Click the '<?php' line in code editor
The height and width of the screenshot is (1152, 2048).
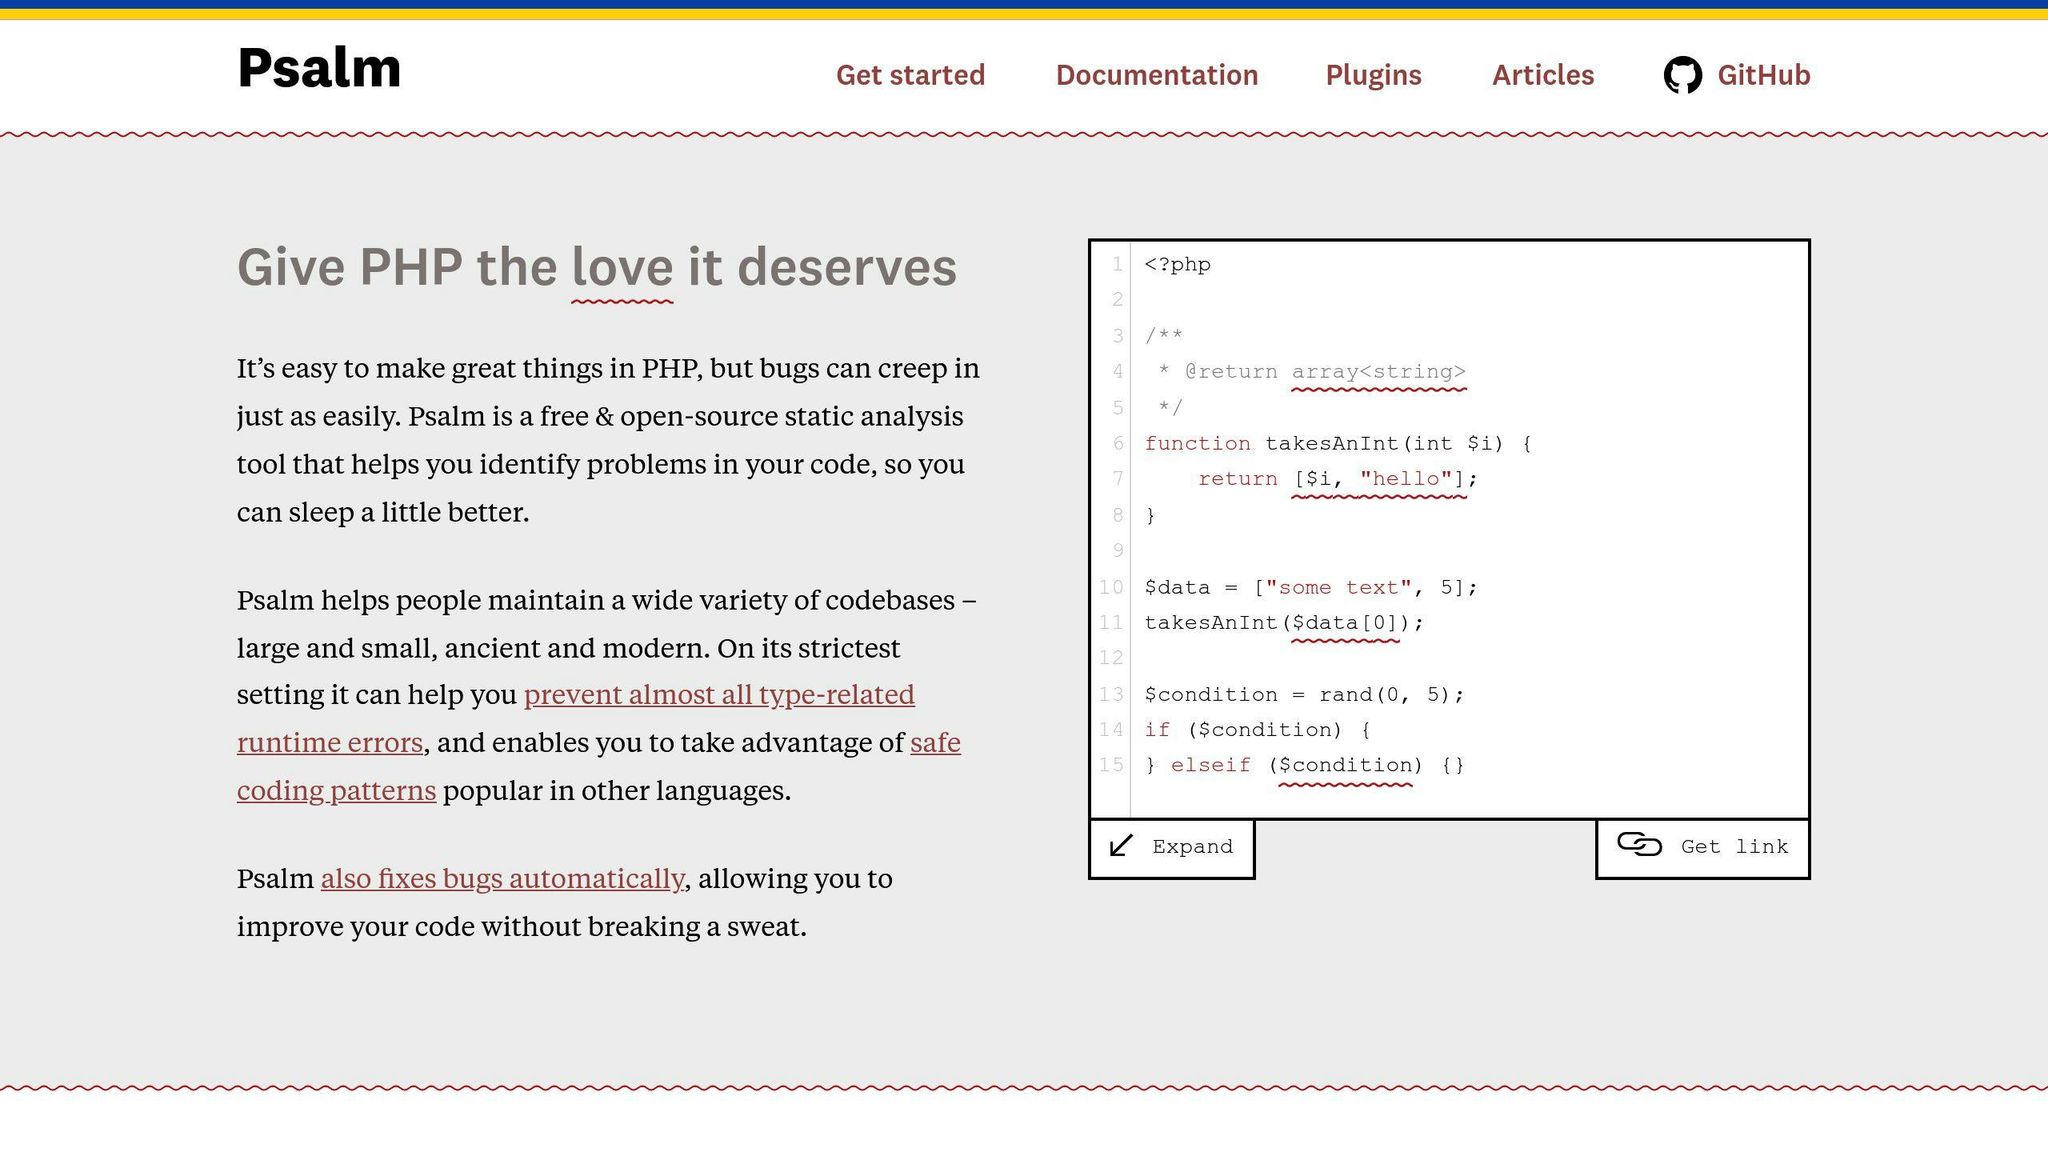(1177, 265)
